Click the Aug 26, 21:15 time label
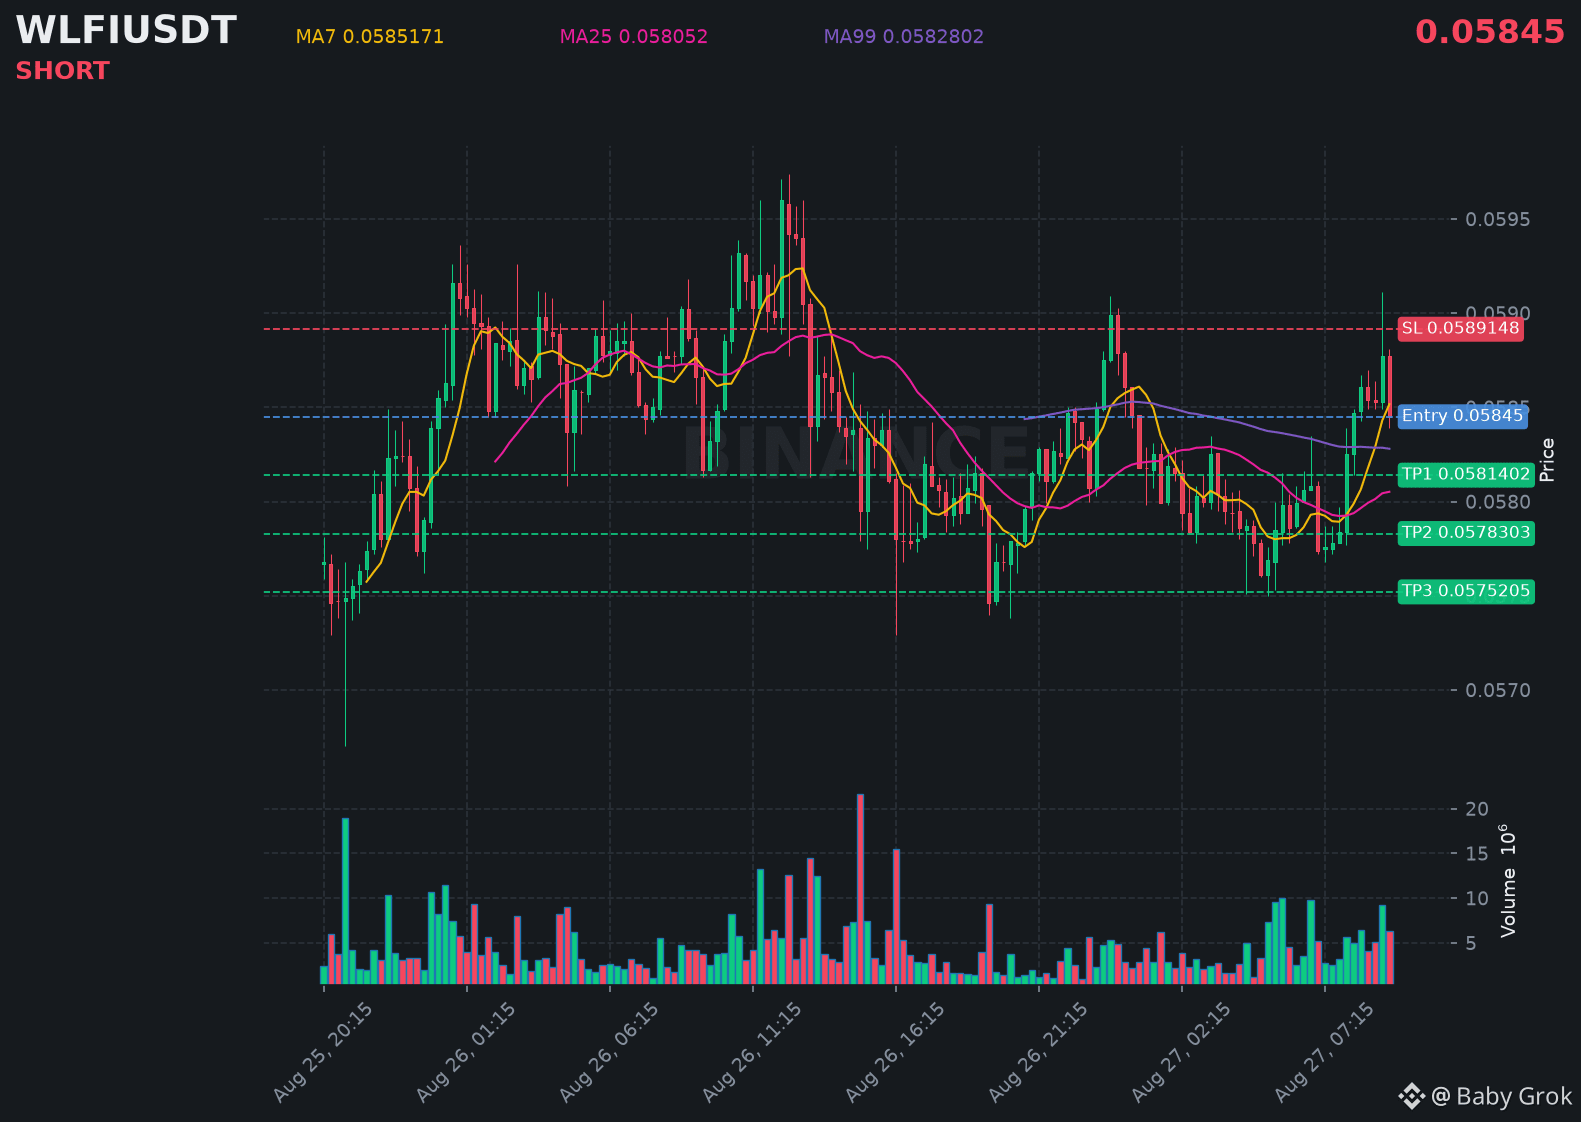 1038,1053
